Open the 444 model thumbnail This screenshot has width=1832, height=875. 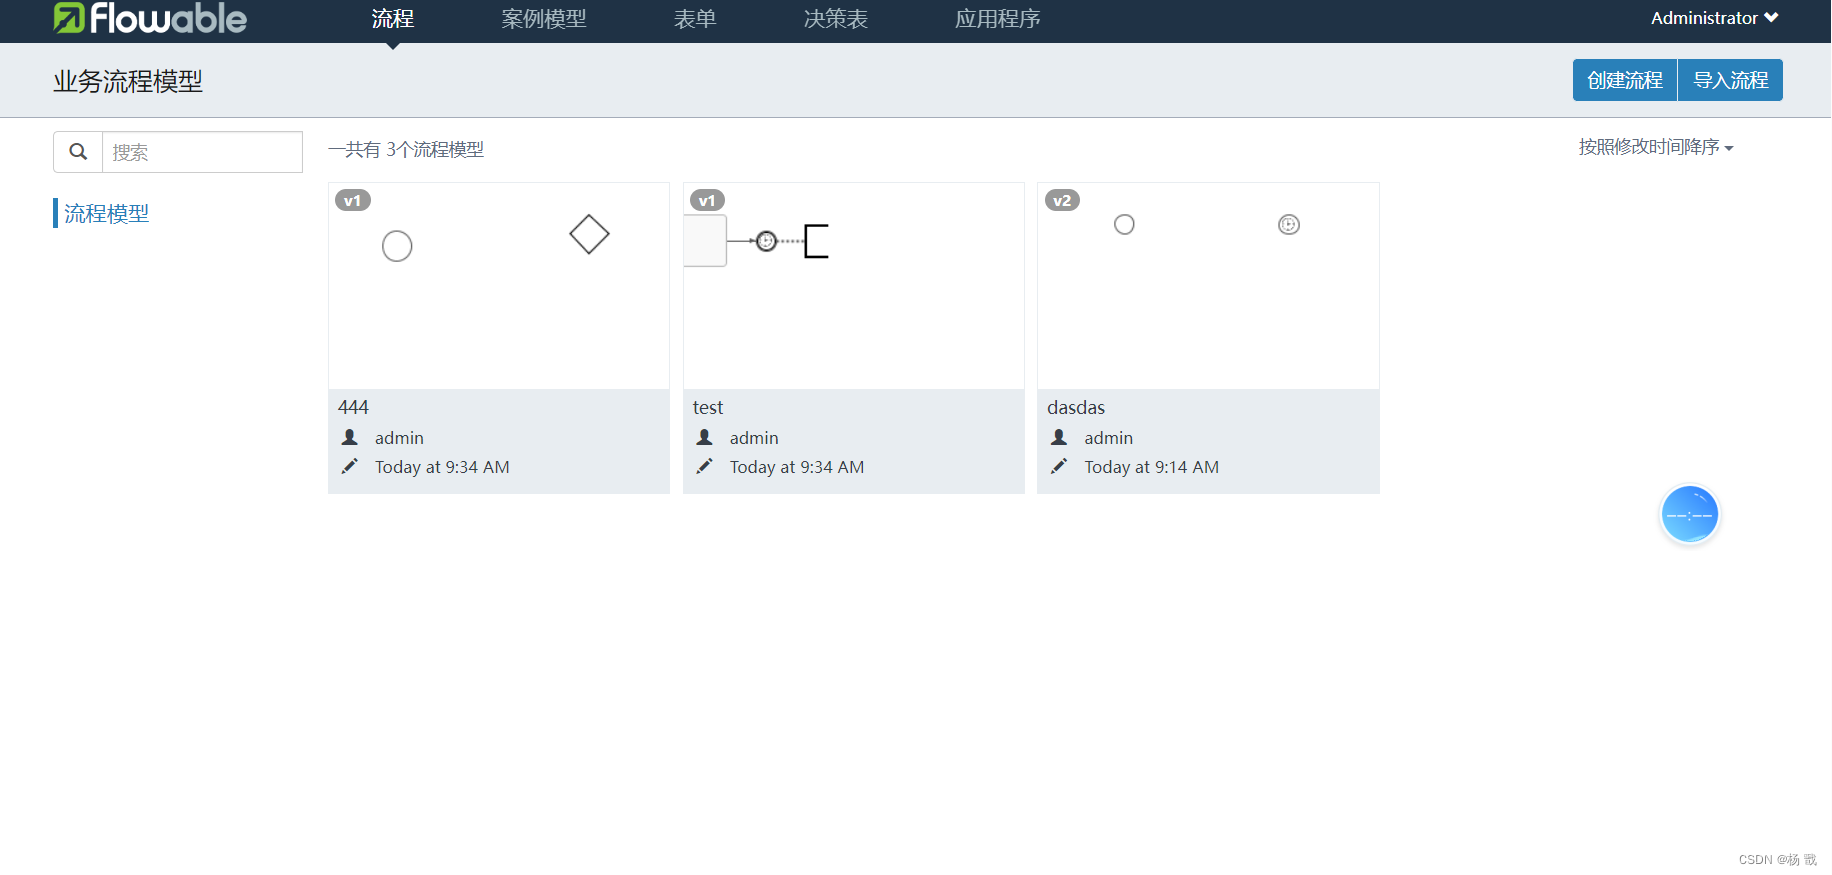(499, 286)
